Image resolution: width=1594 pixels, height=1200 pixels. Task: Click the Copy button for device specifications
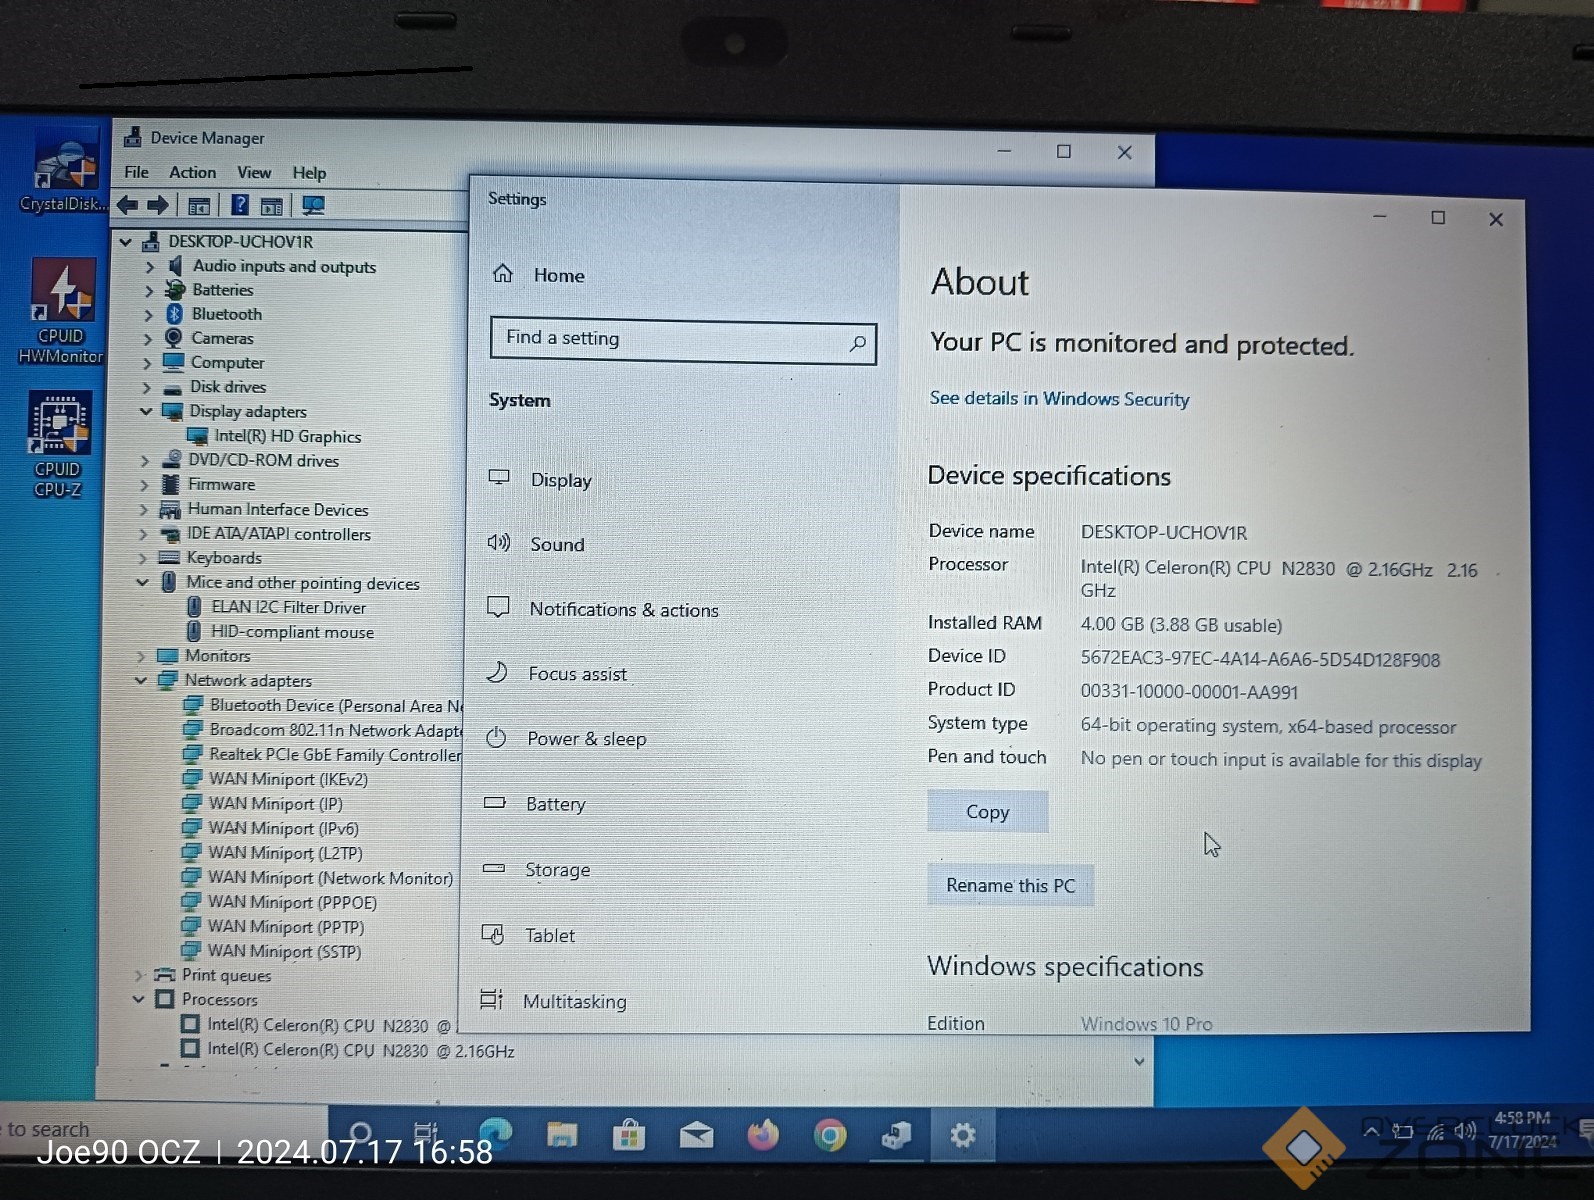tap(988, 812)
